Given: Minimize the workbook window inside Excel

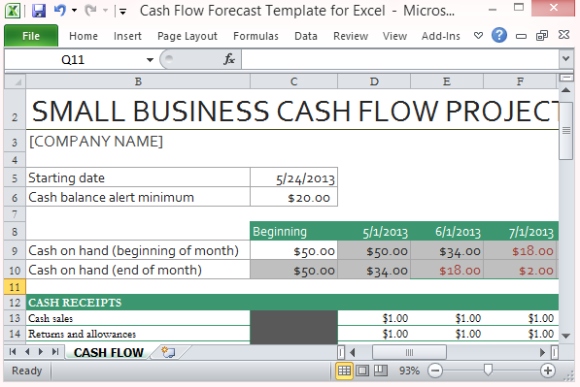Looking at the screenshot, I should tap(521, 36).
